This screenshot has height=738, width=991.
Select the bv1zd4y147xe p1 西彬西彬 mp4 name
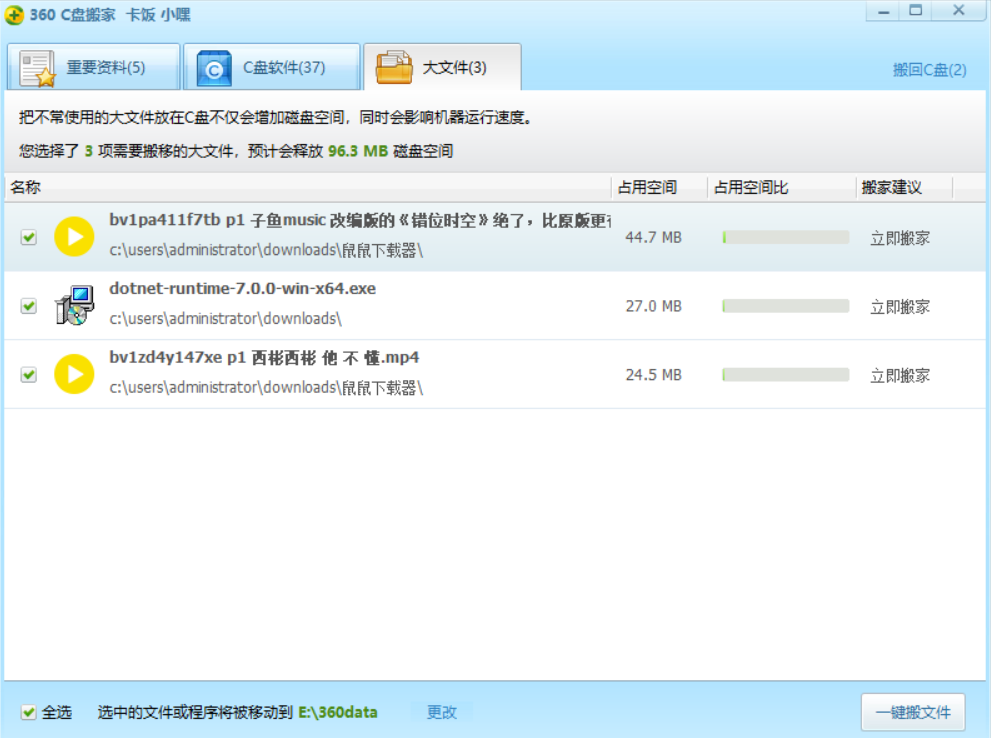264,358
